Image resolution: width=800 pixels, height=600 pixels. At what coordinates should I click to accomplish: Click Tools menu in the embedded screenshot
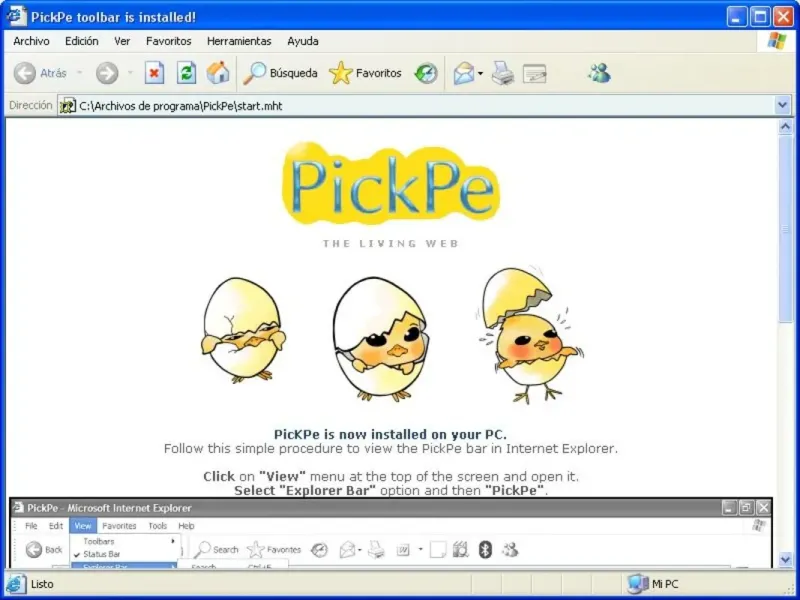click(x=158, y=526)
